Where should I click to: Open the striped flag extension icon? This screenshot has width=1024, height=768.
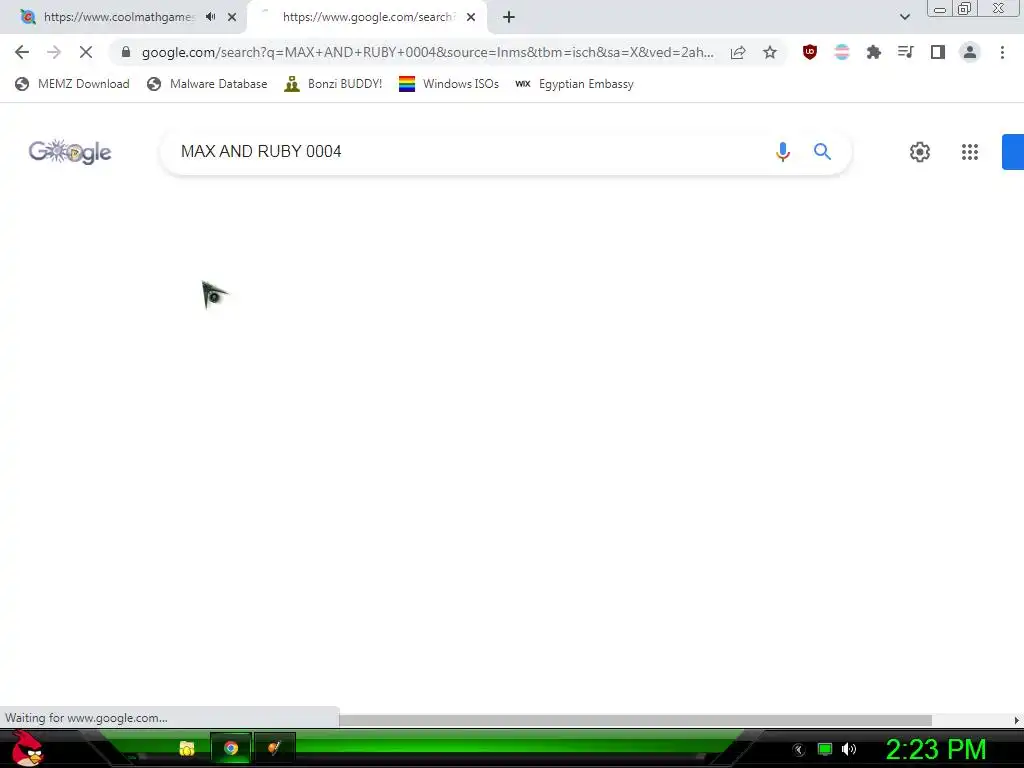pos(842,52)
